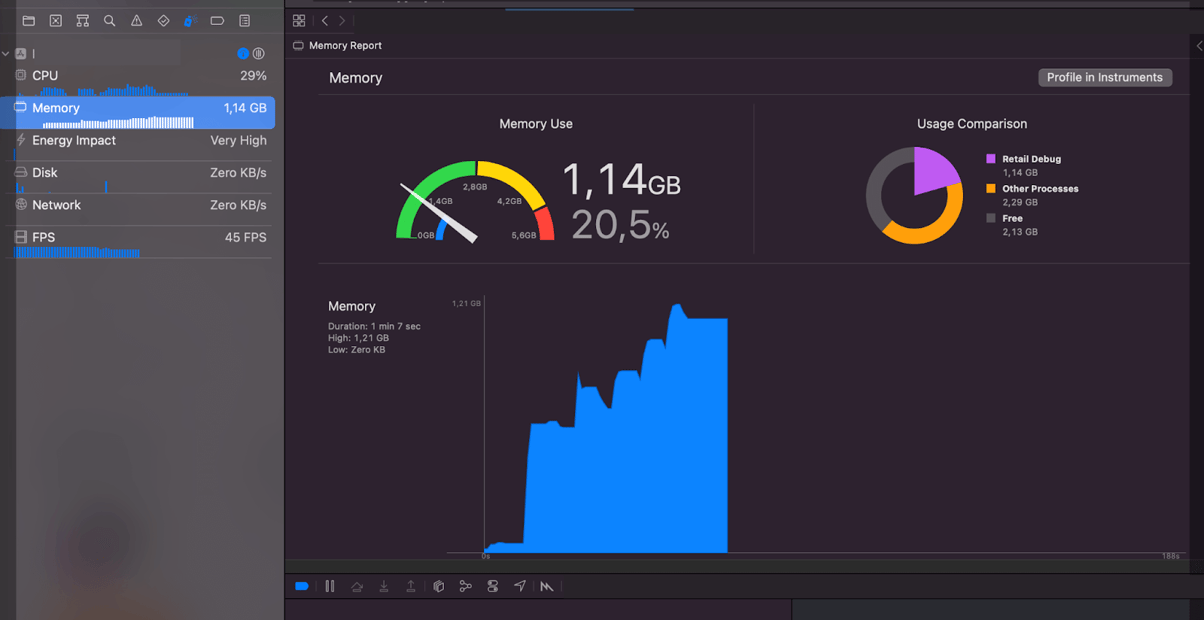Click the chevron to hide the inspector panel
Image resolution: width=1204 pixels, height=620 pixels.
tap(1197, 45)
